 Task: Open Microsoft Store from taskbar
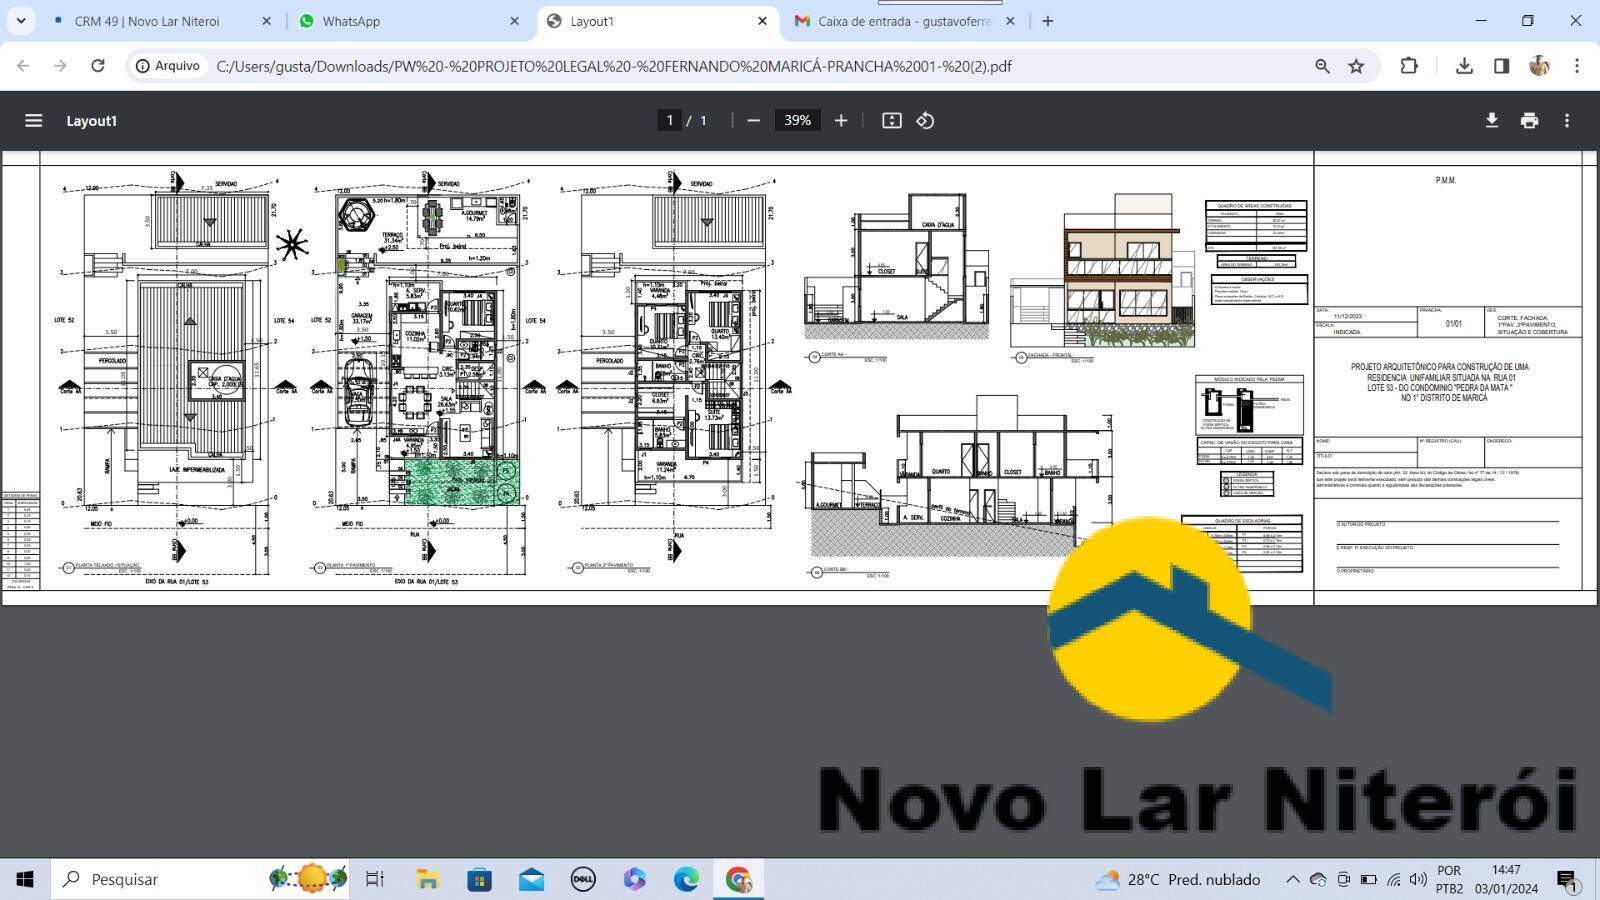[480, 879]
